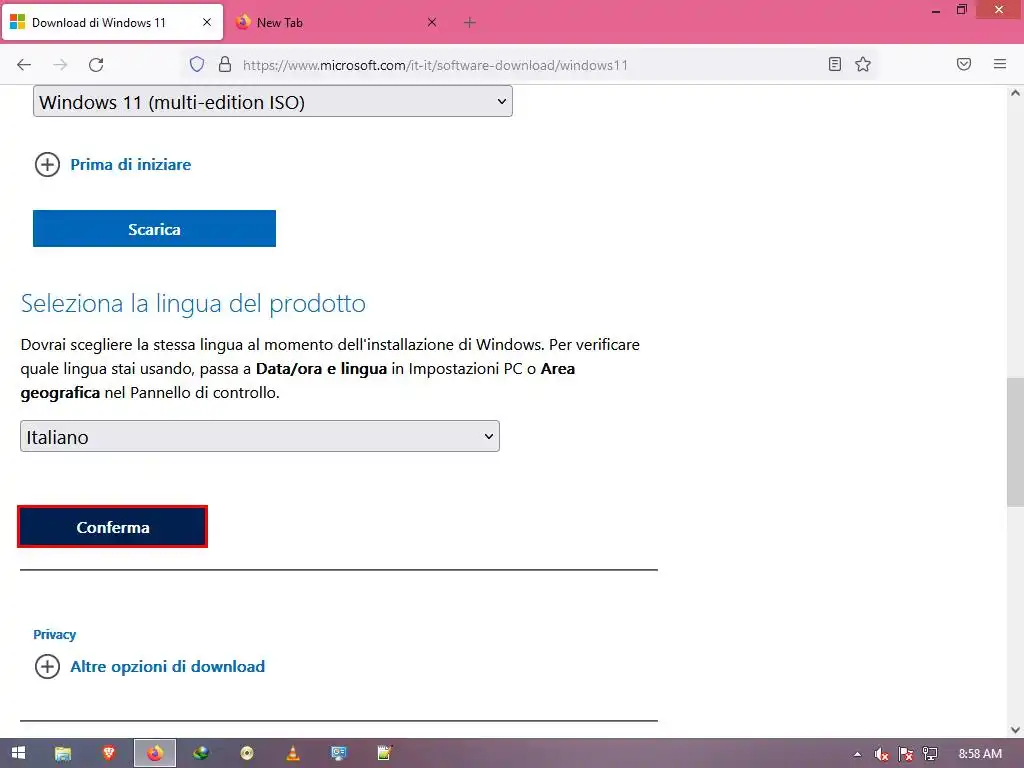The image size is (1024, 768).
Task: Click the 8:58 AM clock
Action: [x=980, y=754]
